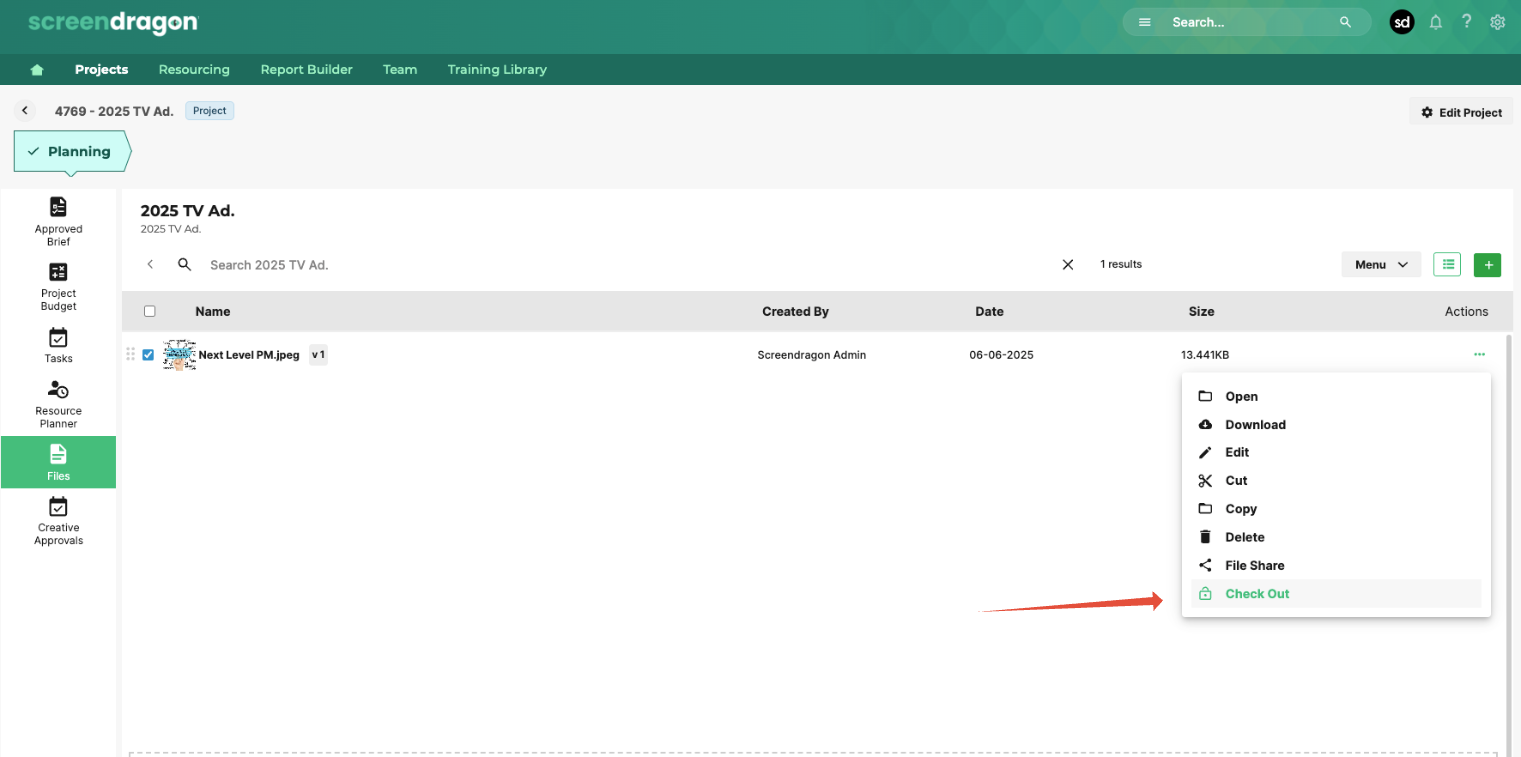
Task: Select Files sidebar item
Action: pos(58,462)
